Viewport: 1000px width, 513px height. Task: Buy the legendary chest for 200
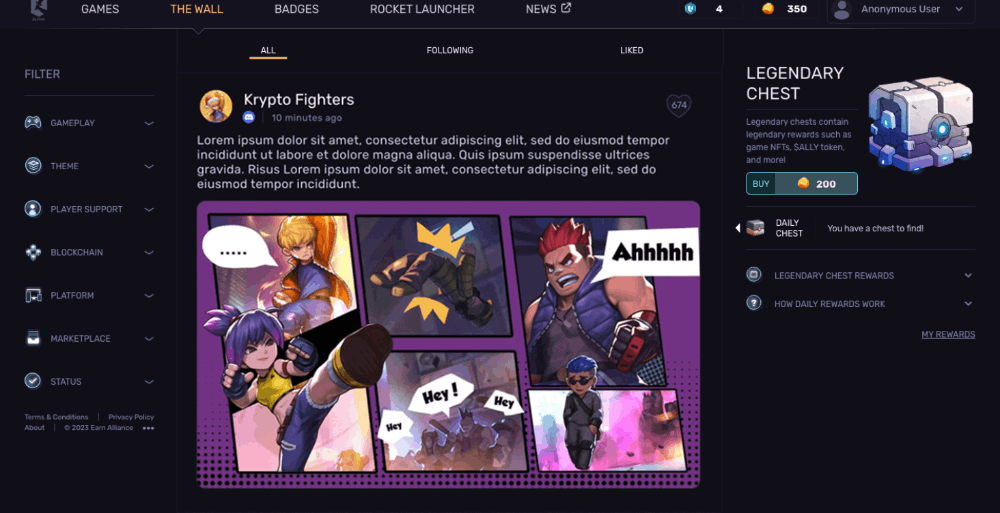801,184
